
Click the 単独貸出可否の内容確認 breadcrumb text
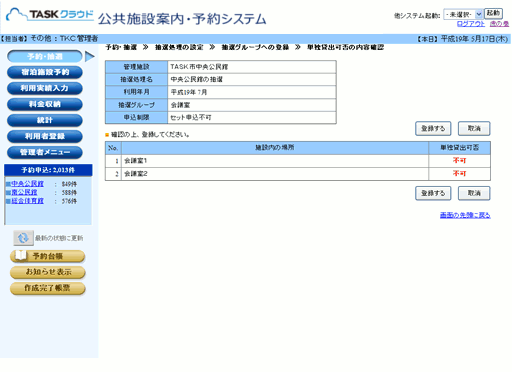[x=345, y=47]
